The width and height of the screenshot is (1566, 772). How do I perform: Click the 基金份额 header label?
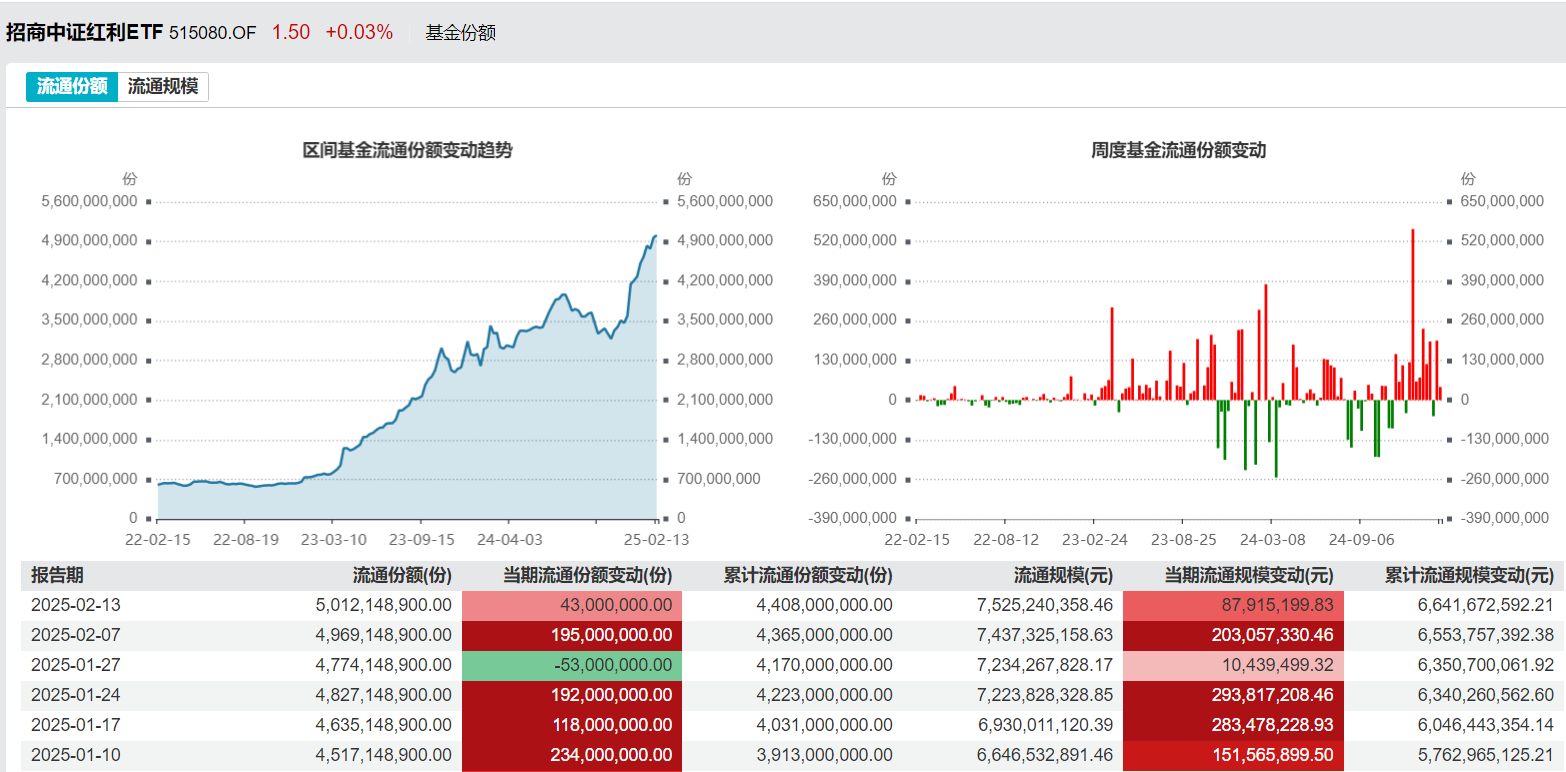pos(460,32)
